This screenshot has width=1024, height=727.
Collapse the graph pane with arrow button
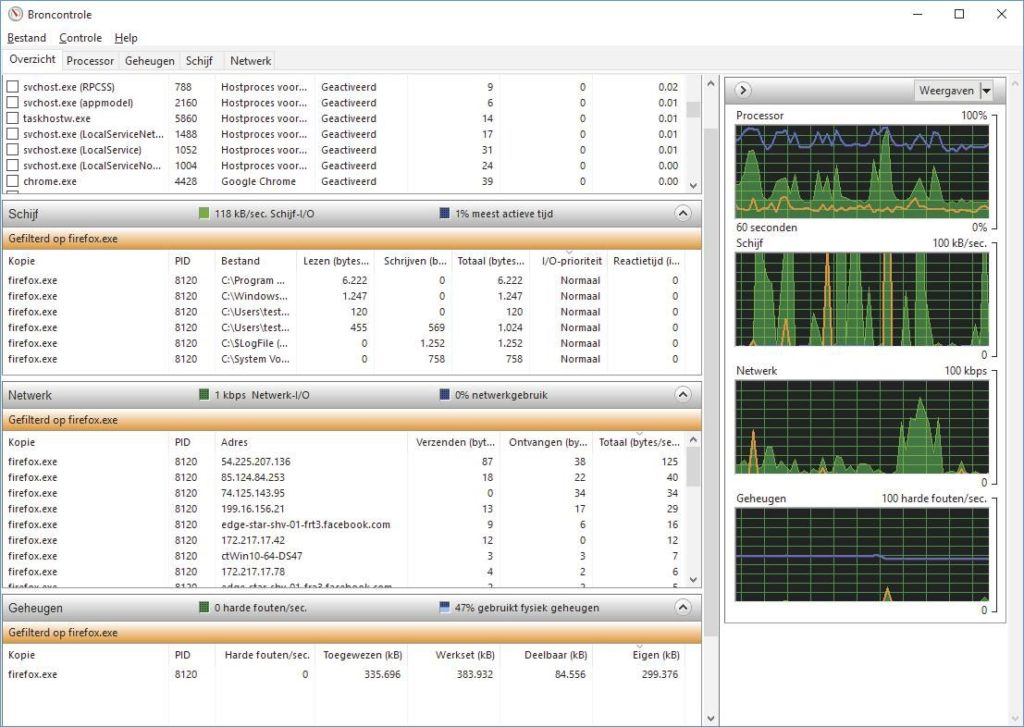[743, 90]
